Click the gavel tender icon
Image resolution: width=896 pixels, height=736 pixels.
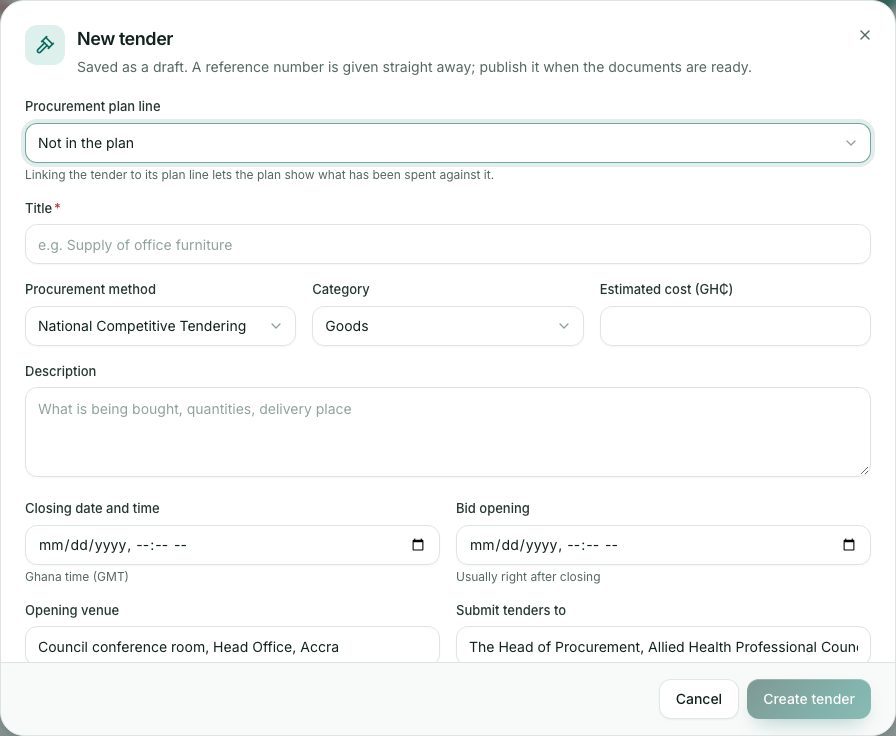coord(45,45)
